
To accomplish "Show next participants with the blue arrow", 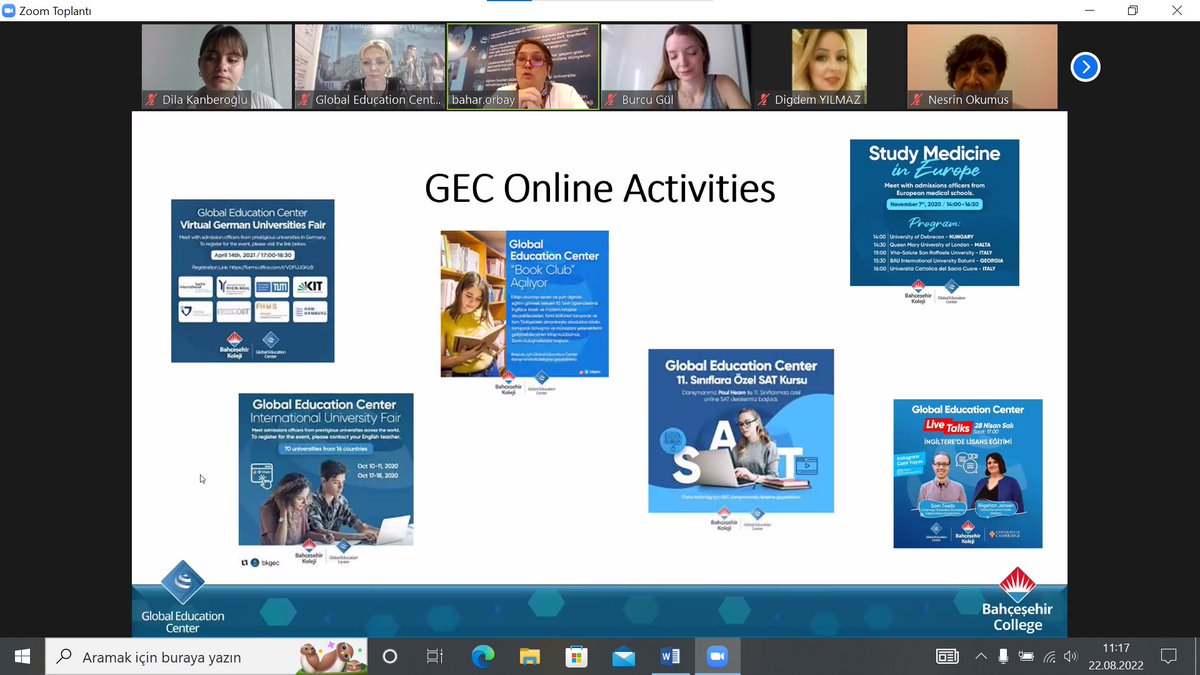I will tap(1085, 67).
